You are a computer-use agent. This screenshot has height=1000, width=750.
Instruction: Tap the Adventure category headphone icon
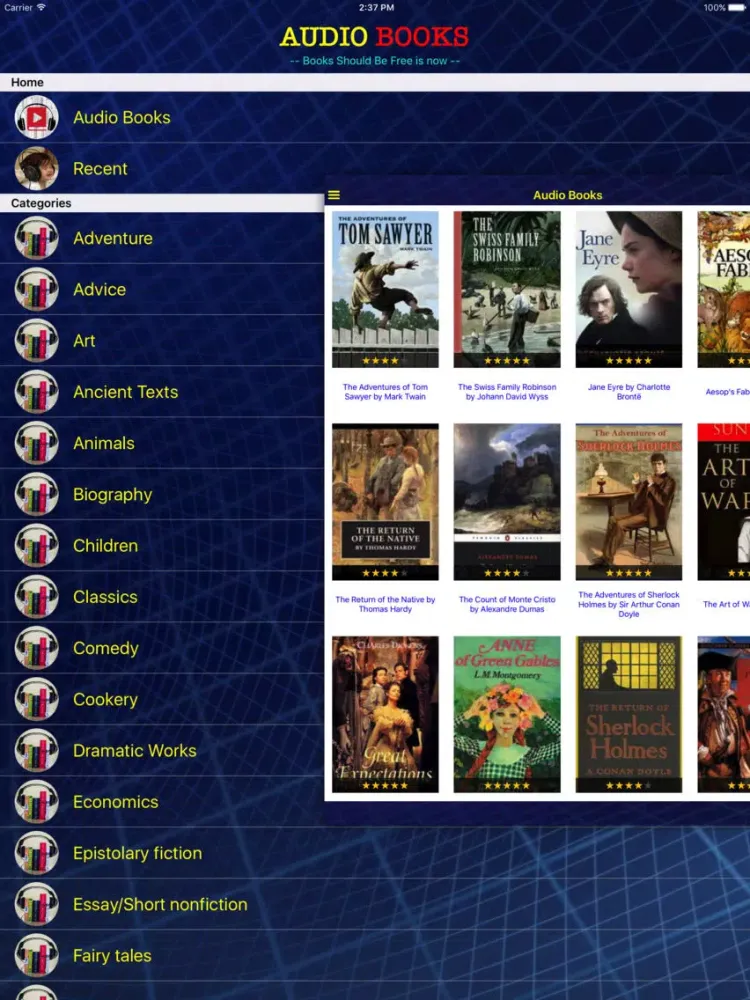point(36,238)
